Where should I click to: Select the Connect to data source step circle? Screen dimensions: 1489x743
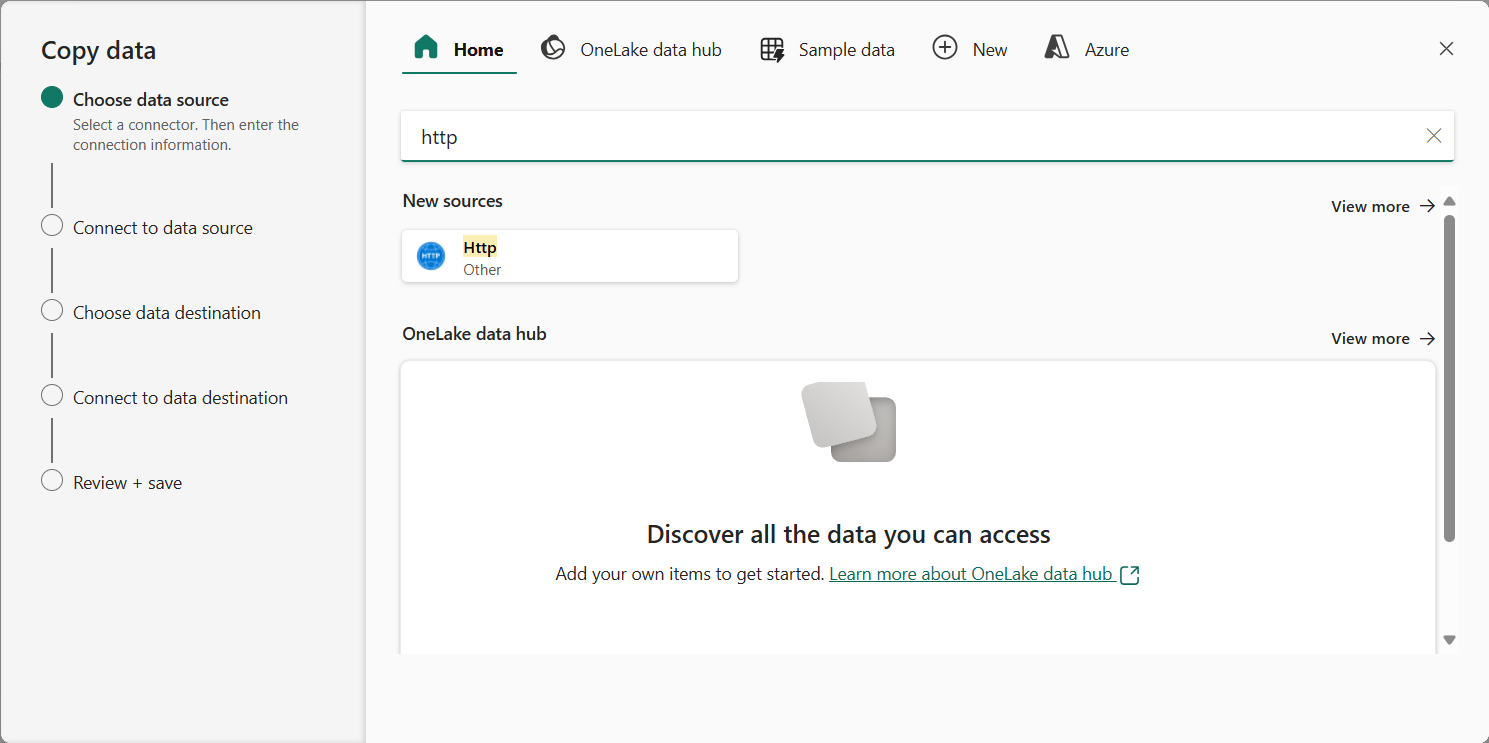point(52,225)
